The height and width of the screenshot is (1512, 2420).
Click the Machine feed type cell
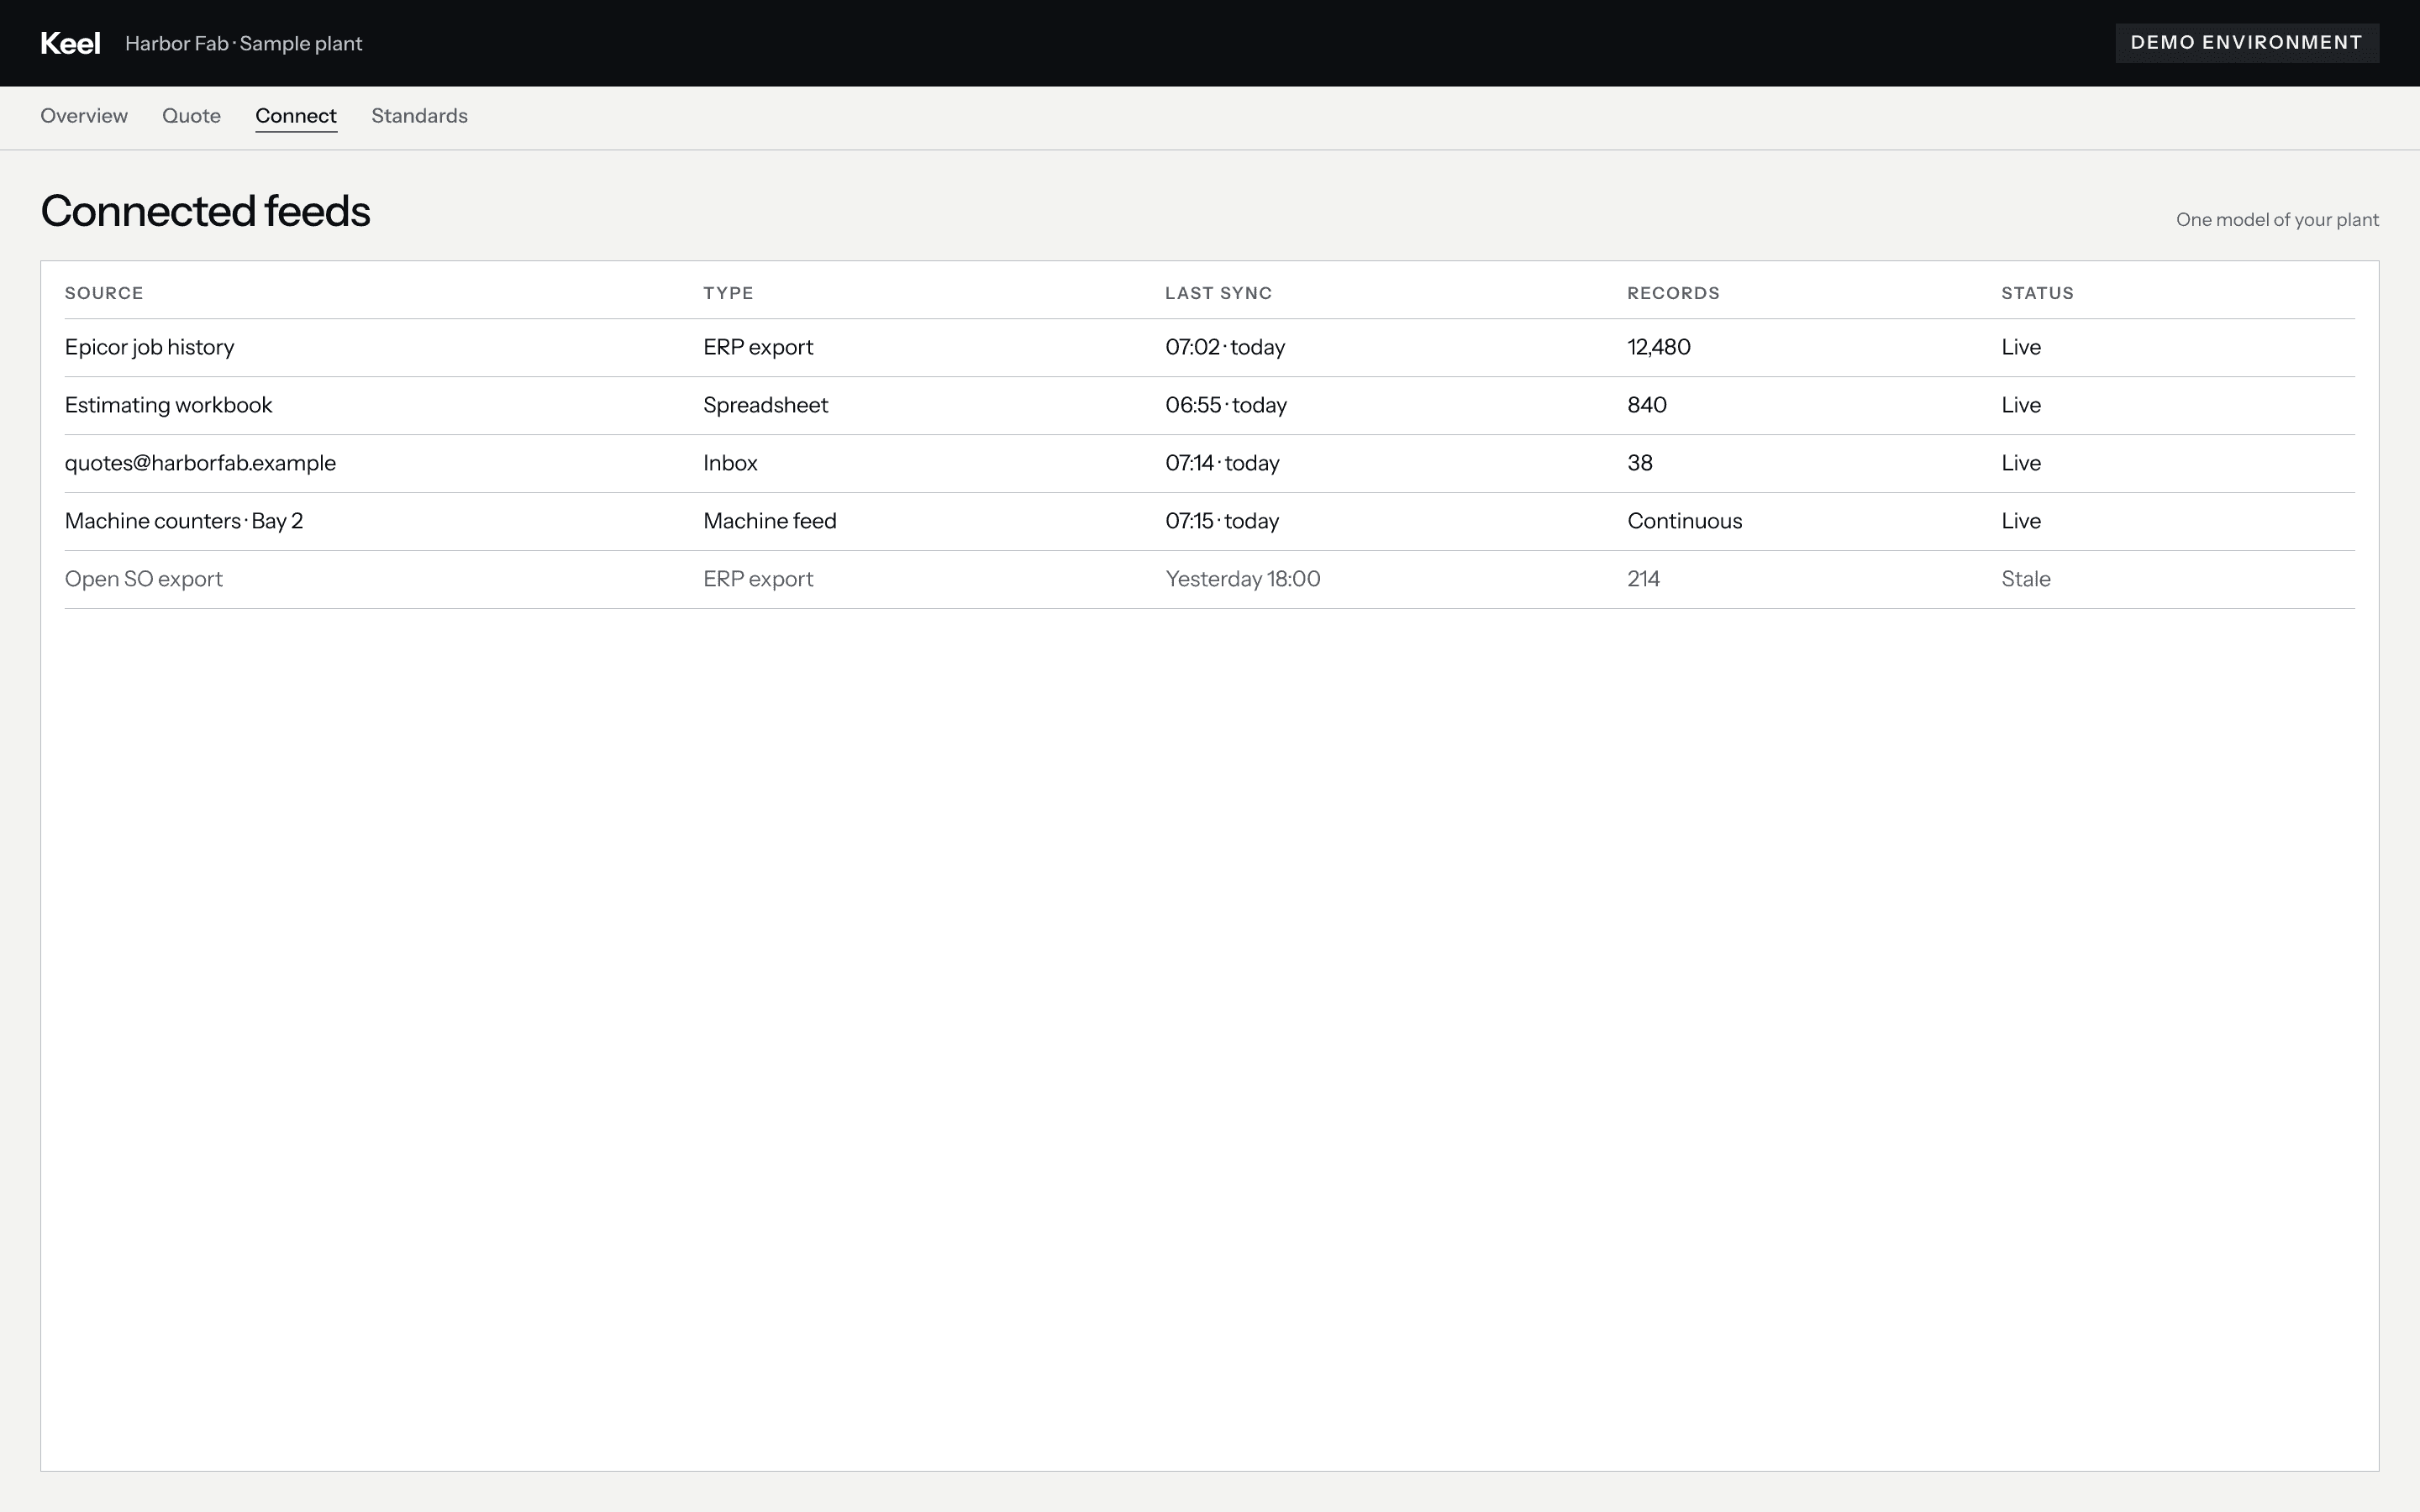[x=770, y=521]
